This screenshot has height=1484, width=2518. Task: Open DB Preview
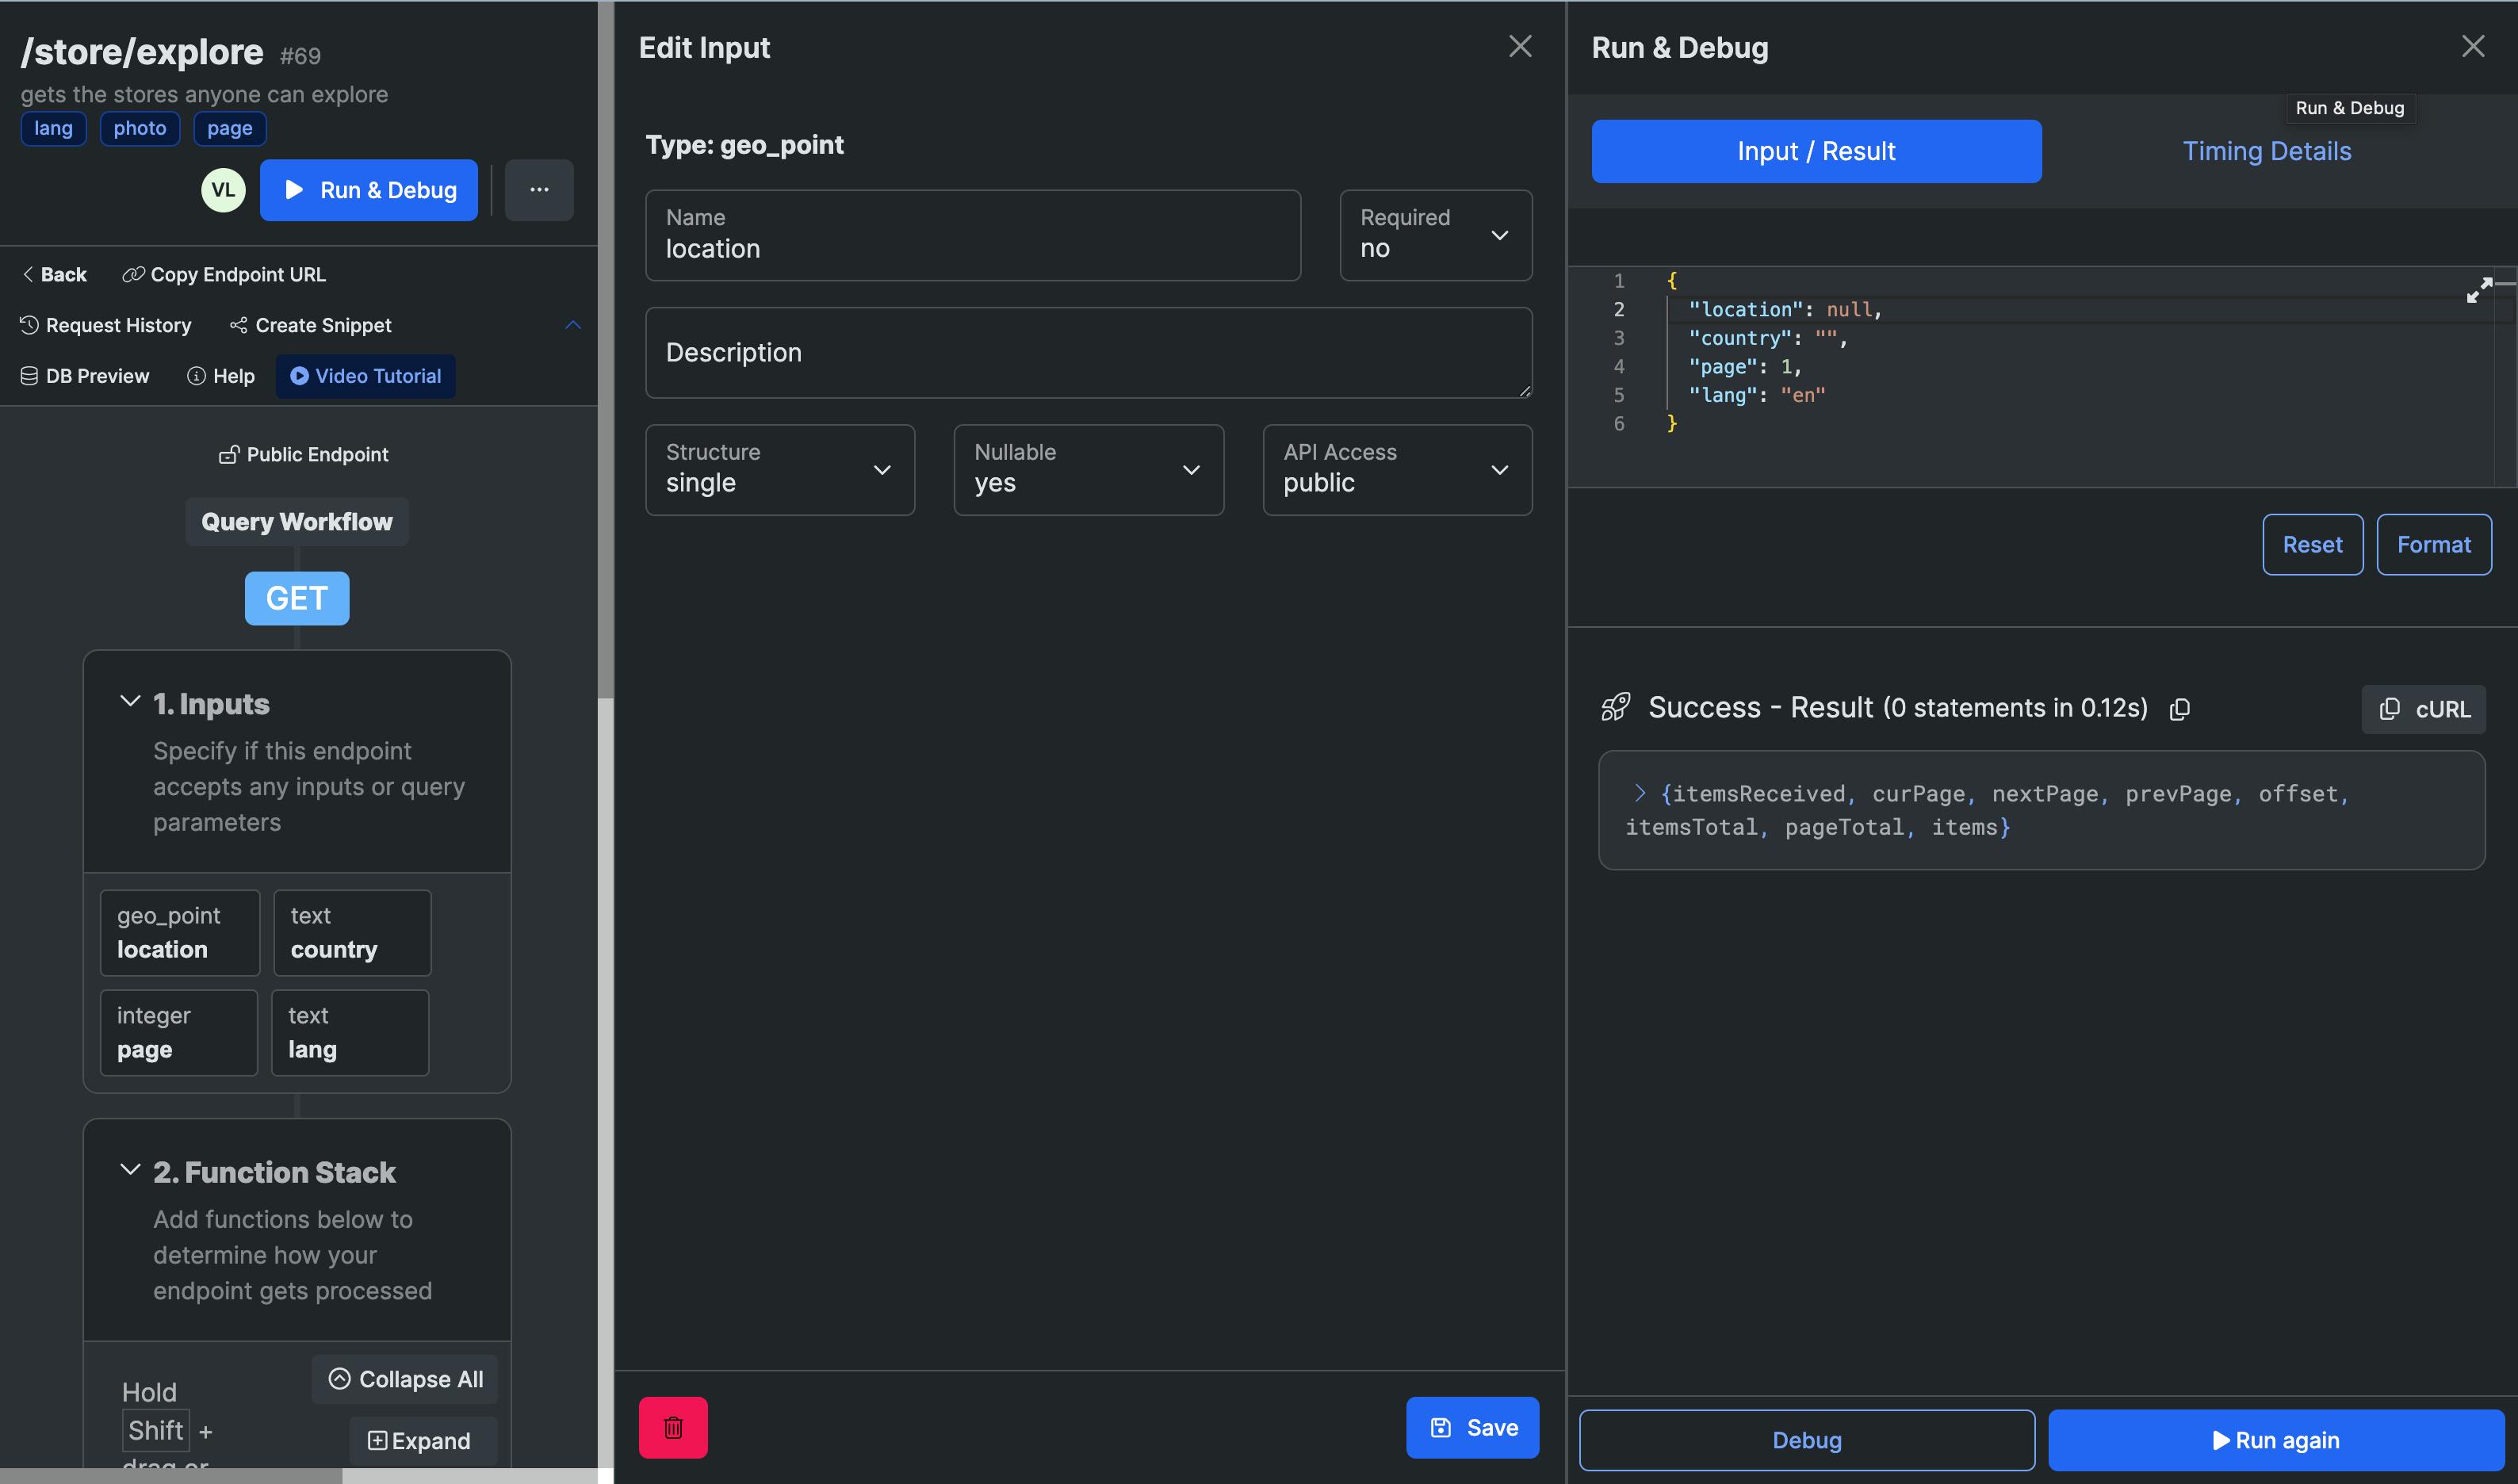pos(85,376)
